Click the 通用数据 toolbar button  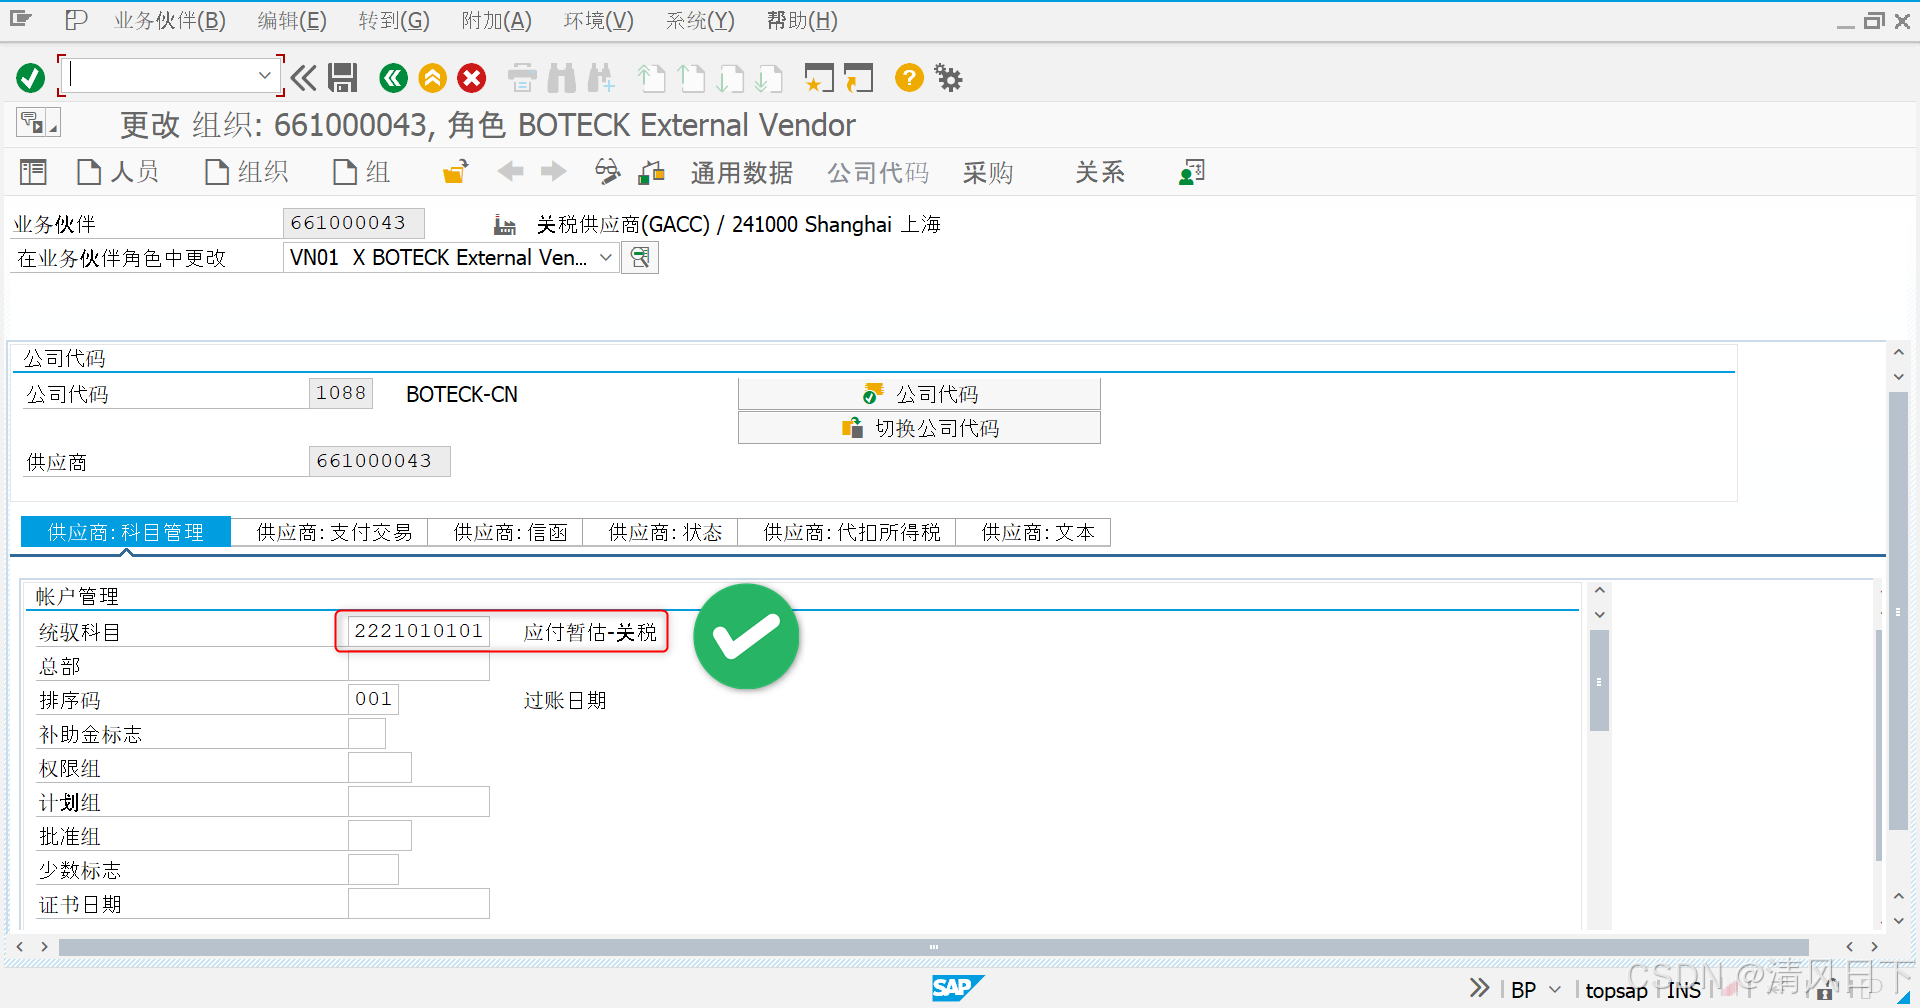741,172
